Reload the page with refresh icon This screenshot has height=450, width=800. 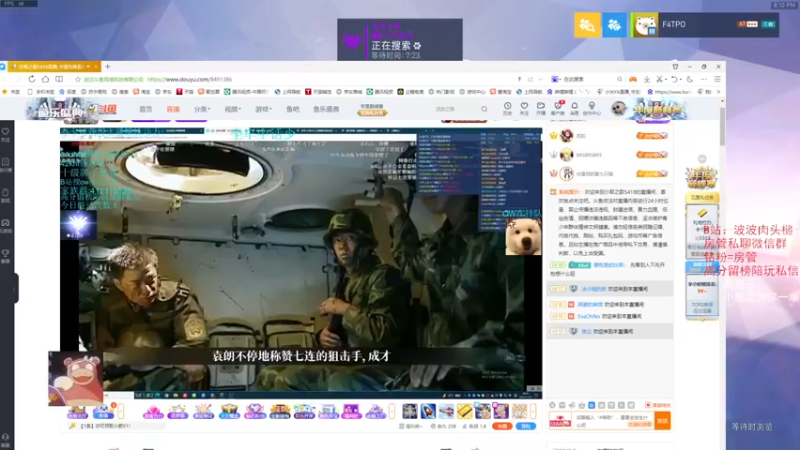coord(32,79)
